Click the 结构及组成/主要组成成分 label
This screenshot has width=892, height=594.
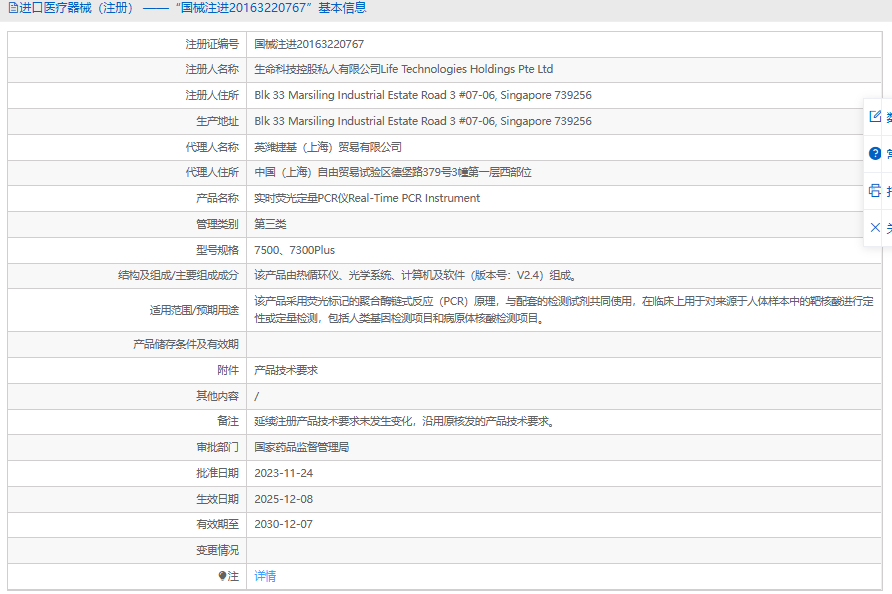179,276
